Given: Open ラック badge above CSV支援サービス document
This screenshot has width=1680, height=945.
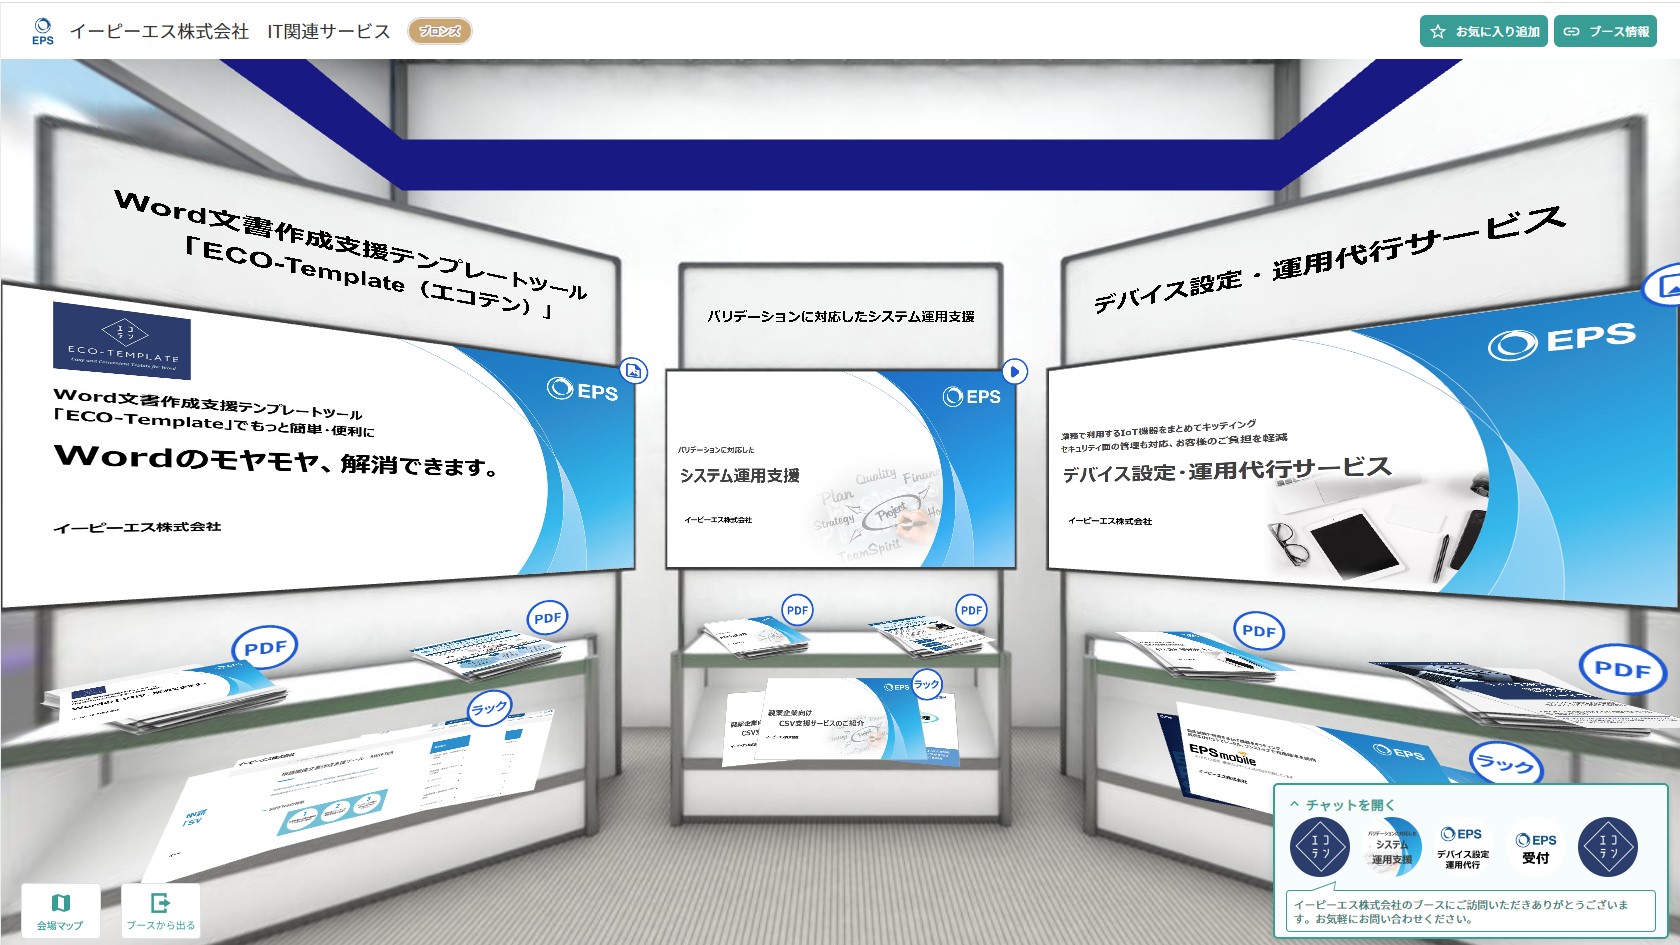Looking at the screenshot, I should 927,684.
